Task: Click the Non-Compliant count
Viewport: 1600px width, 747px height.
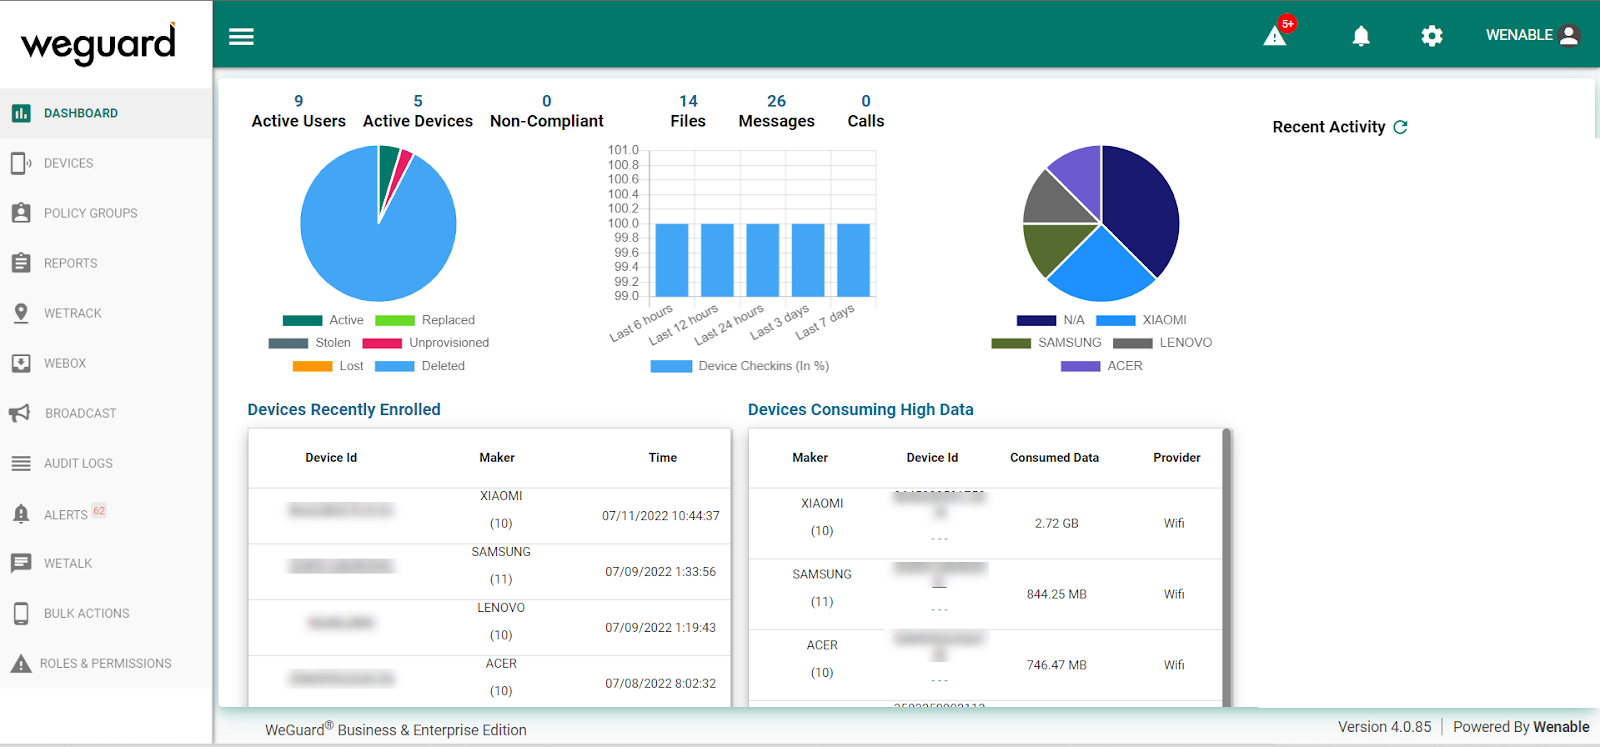Action: tap(547, 101)
